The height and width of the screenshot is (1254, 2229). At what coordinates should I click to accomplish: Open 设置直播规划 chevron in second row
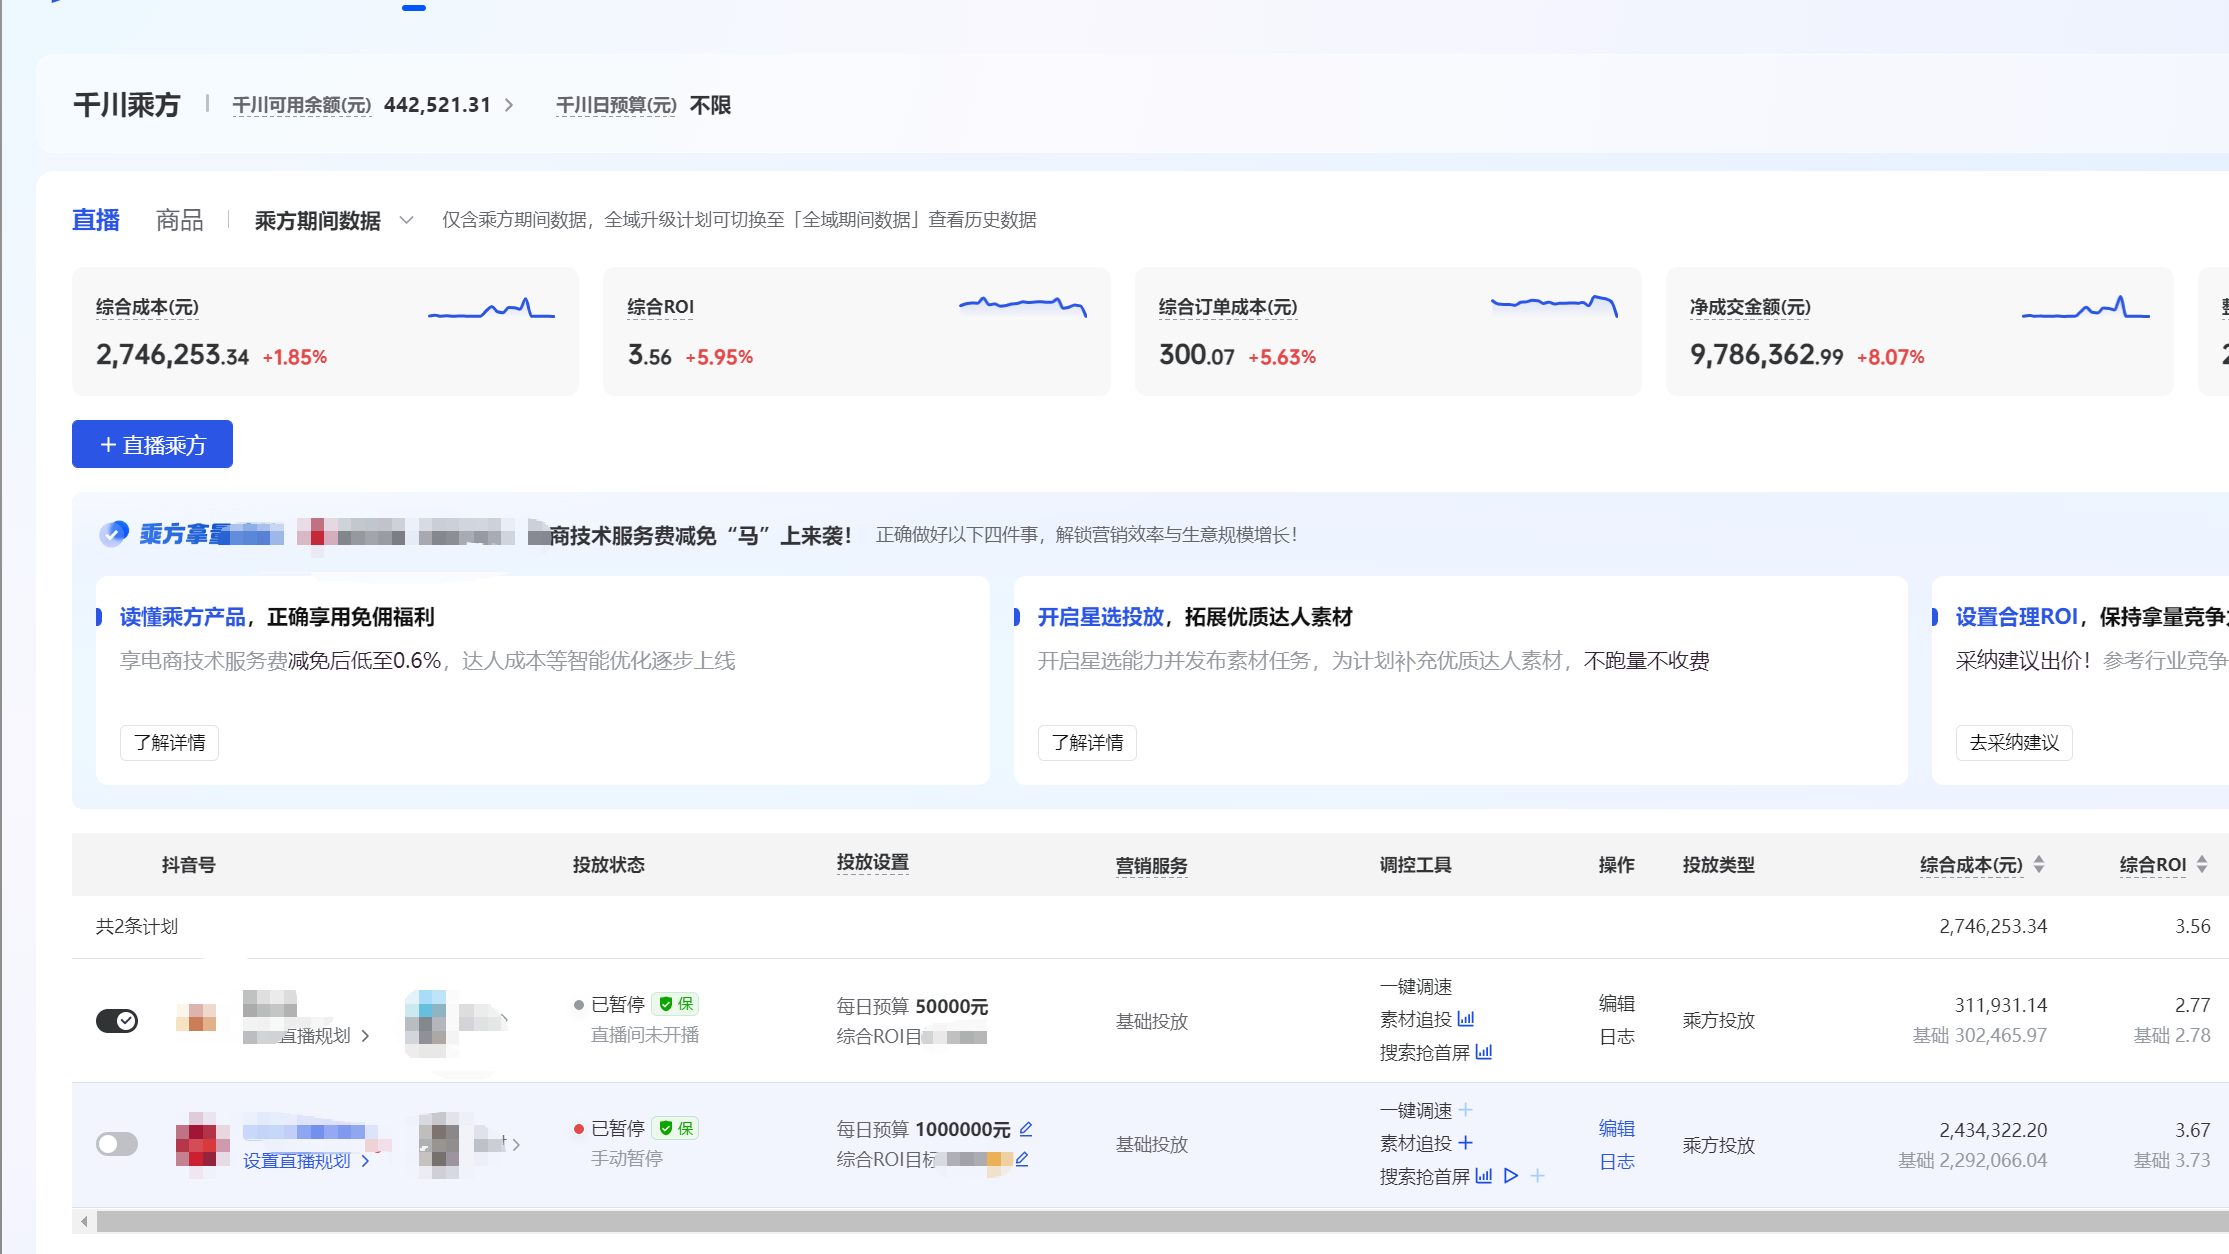pyautogui.click(x=365, y=1161)
